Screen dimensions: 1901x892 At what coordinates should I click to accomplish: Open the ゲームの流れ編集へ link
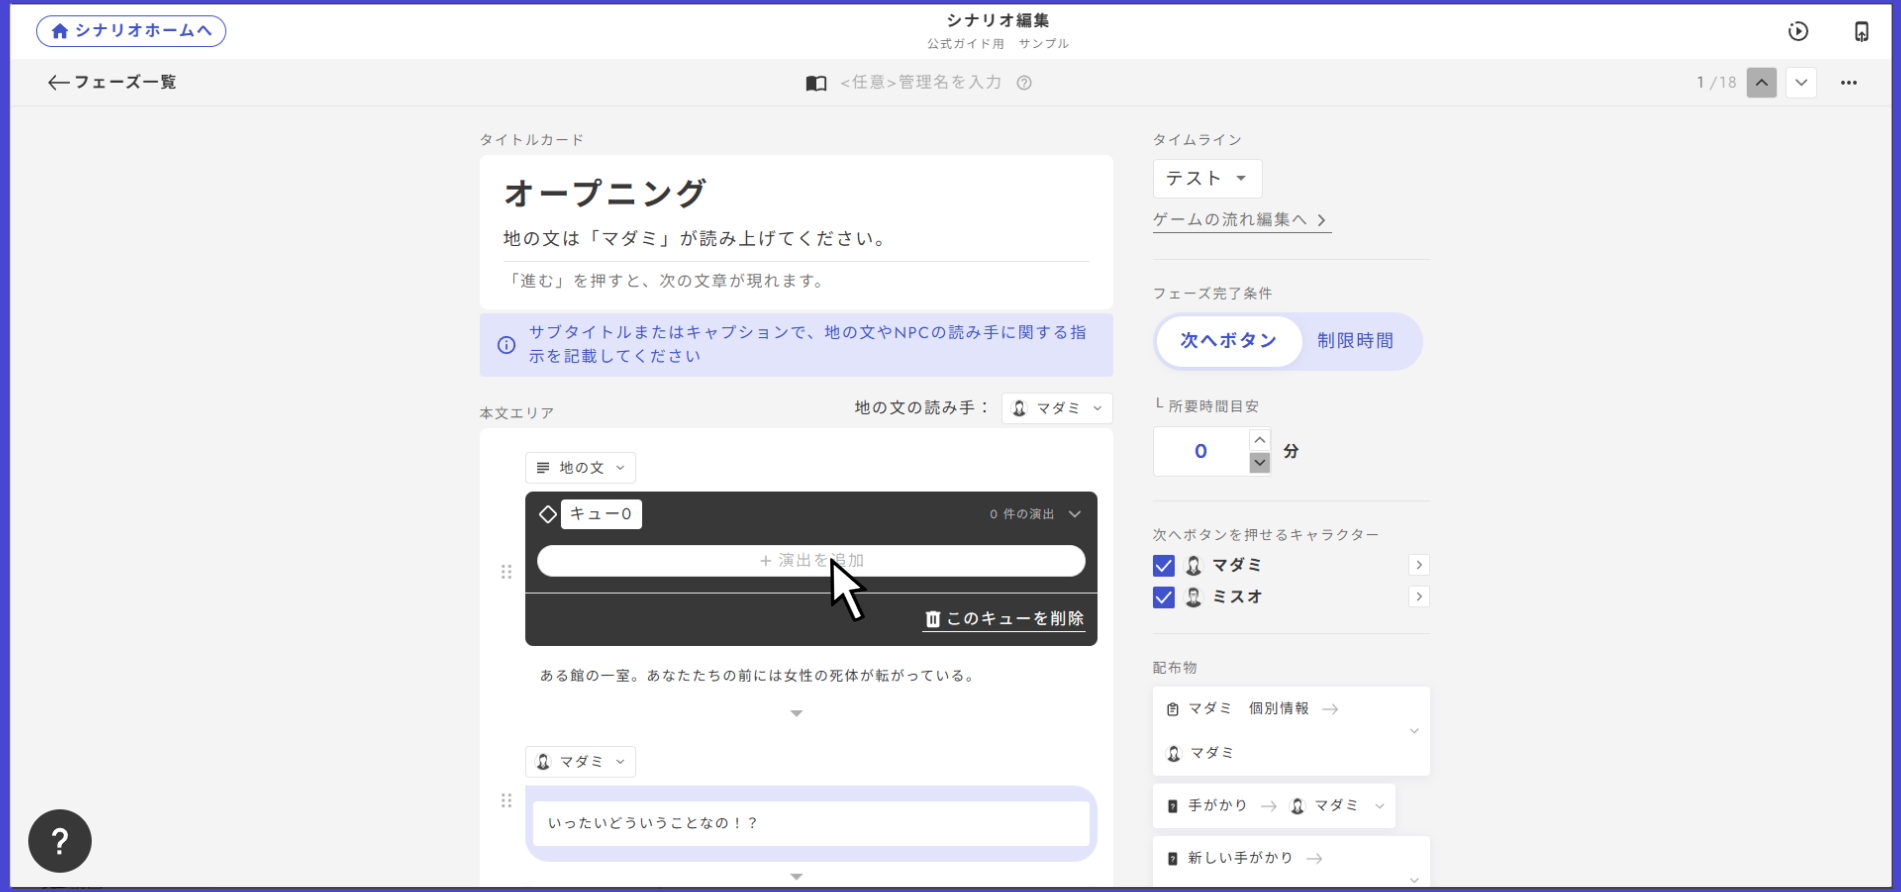click(x=1240, y=220)
